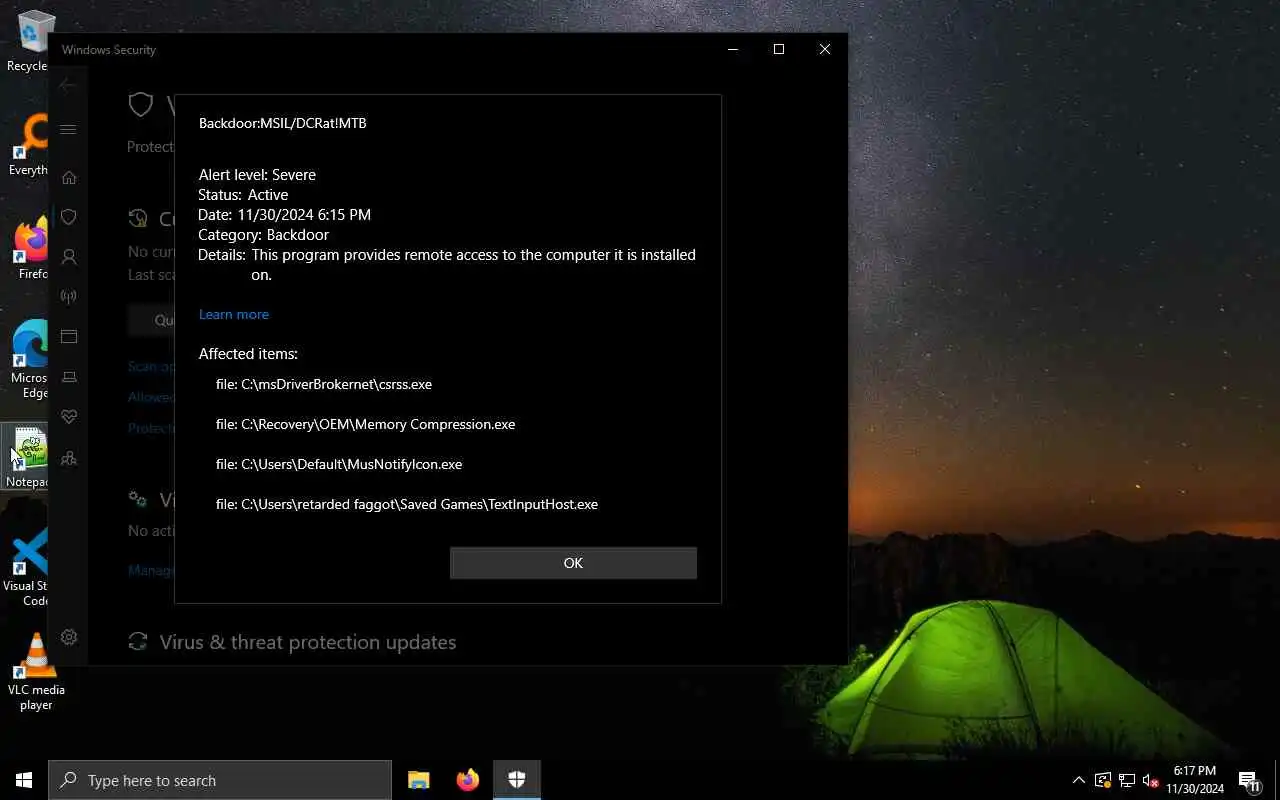Open the Windows Start menu
Screen dimensions: 1280x800
pyautogui.click(x=24, y=780)
